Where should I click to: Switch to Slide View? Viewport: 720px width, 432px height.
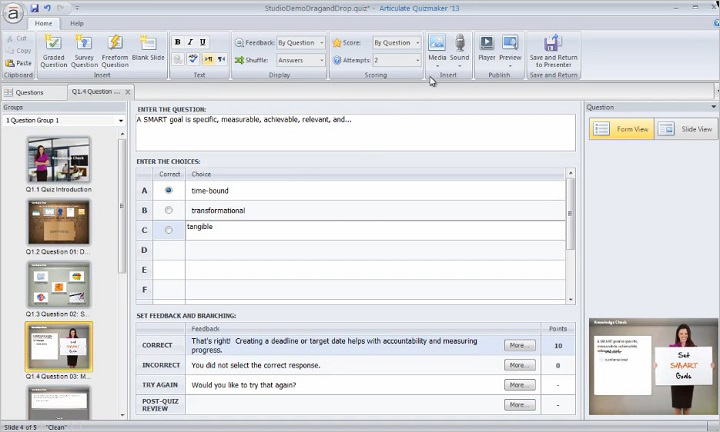click(686, 129)
